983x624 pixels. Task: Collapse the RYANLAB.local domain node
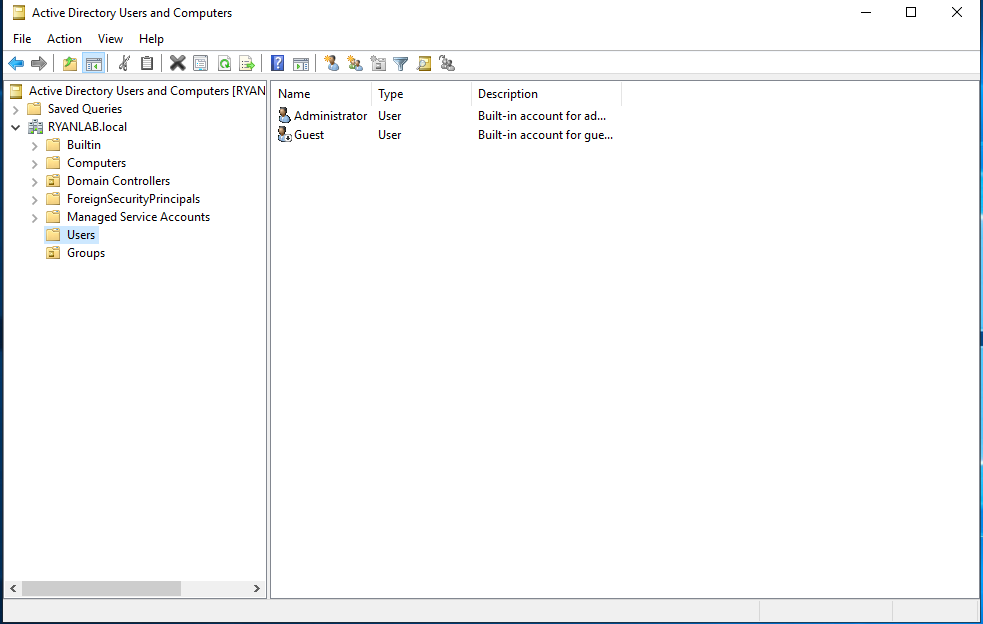pyautogui.click(x=15, y=126)
